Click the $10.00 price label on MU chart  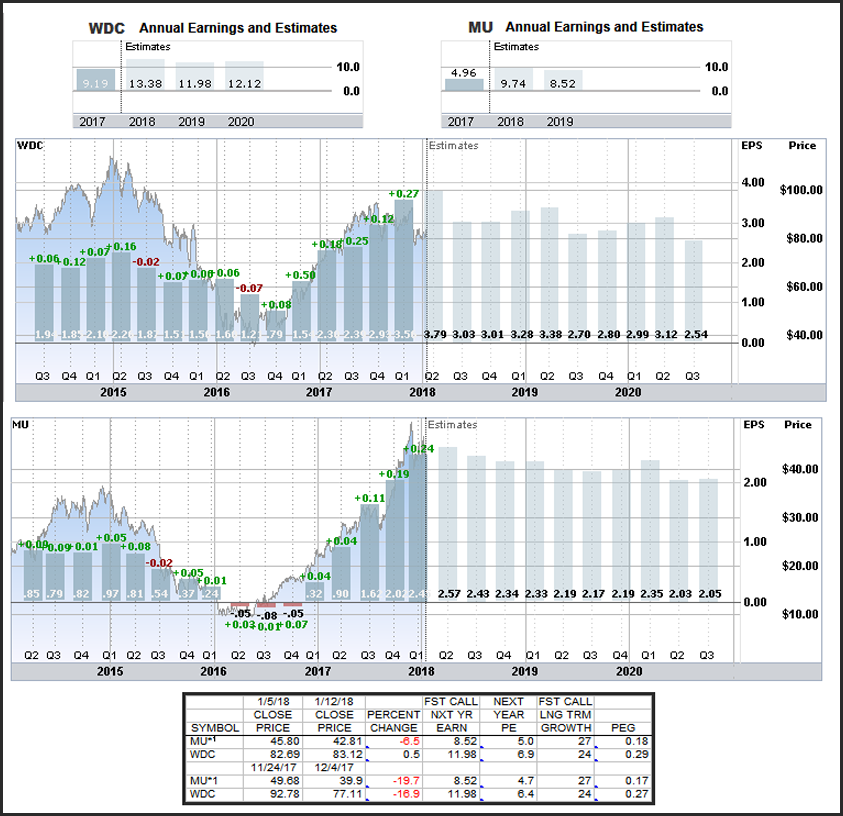(x=800, y=614)
